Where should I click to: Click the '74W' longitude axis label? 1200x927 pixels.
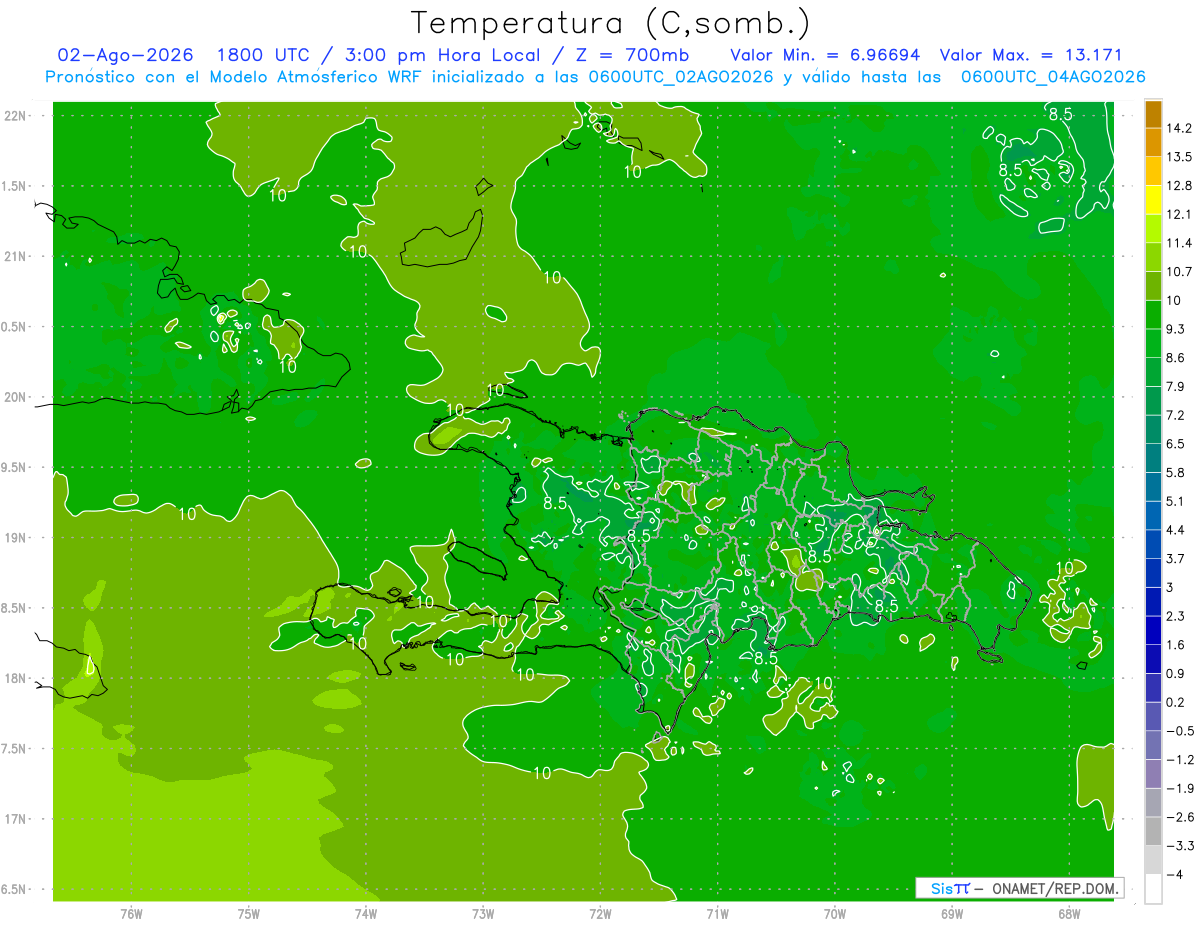[x=366, y=913]
